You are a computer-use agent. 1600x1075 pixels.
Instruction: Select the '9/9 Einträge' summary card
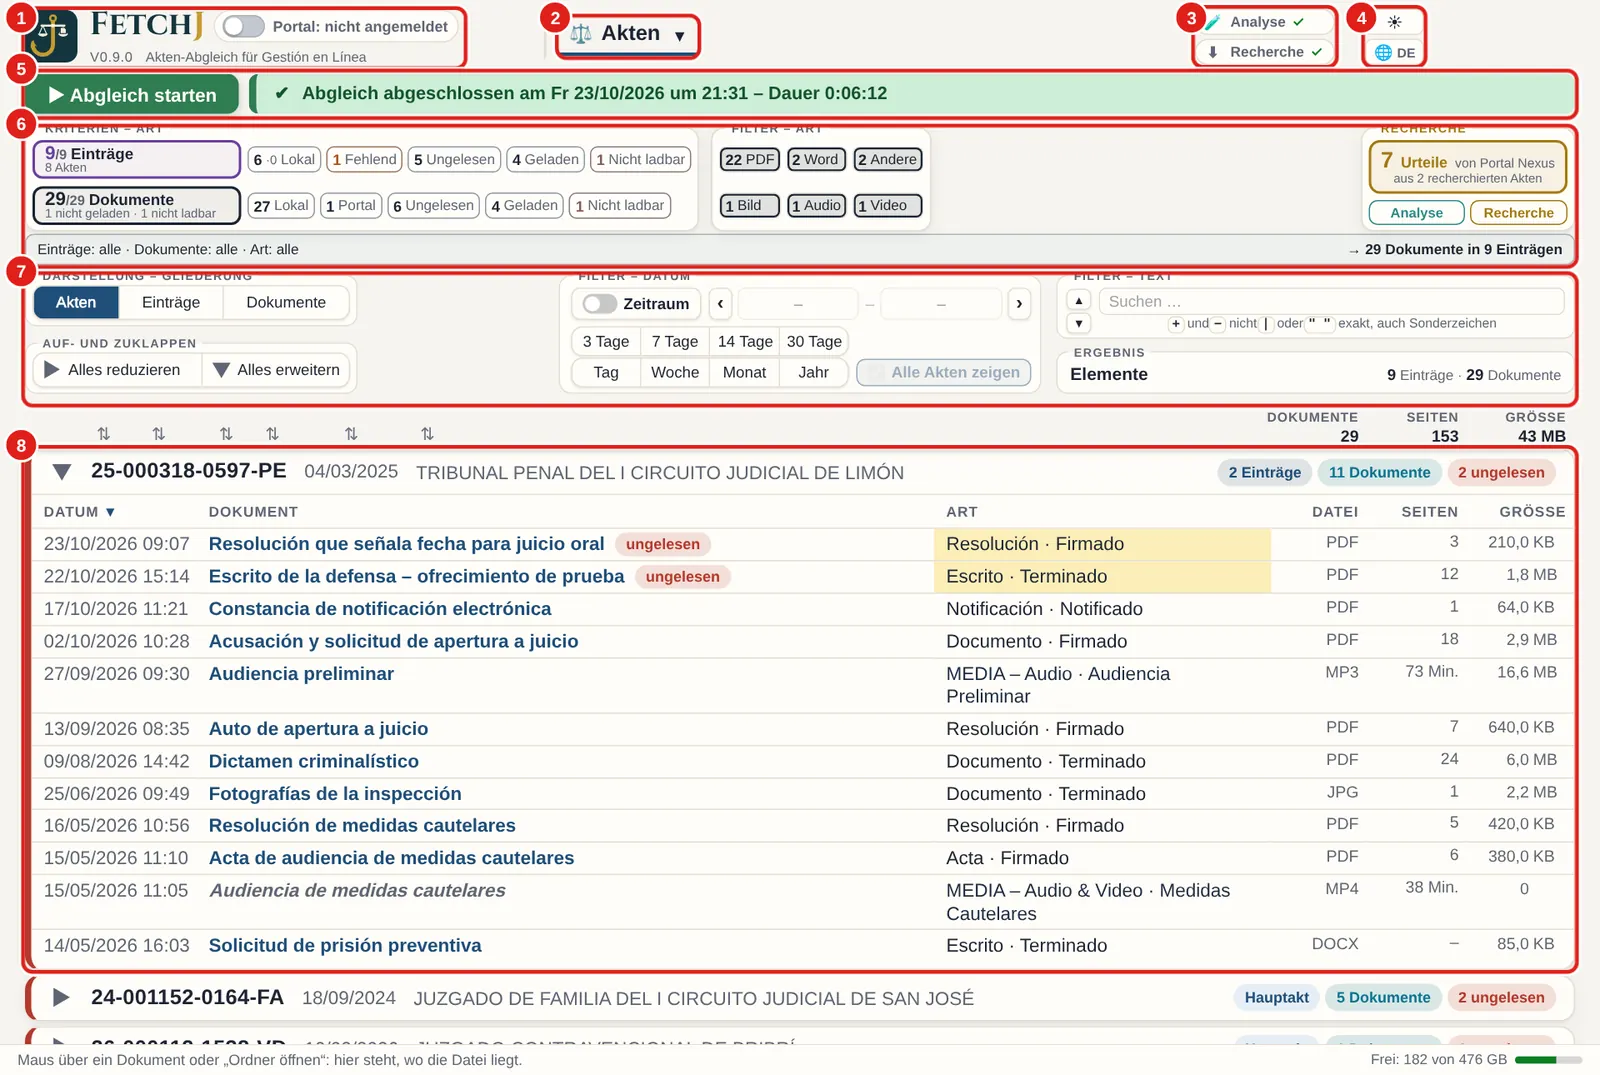pyautogui.click(x=137, y=159)
